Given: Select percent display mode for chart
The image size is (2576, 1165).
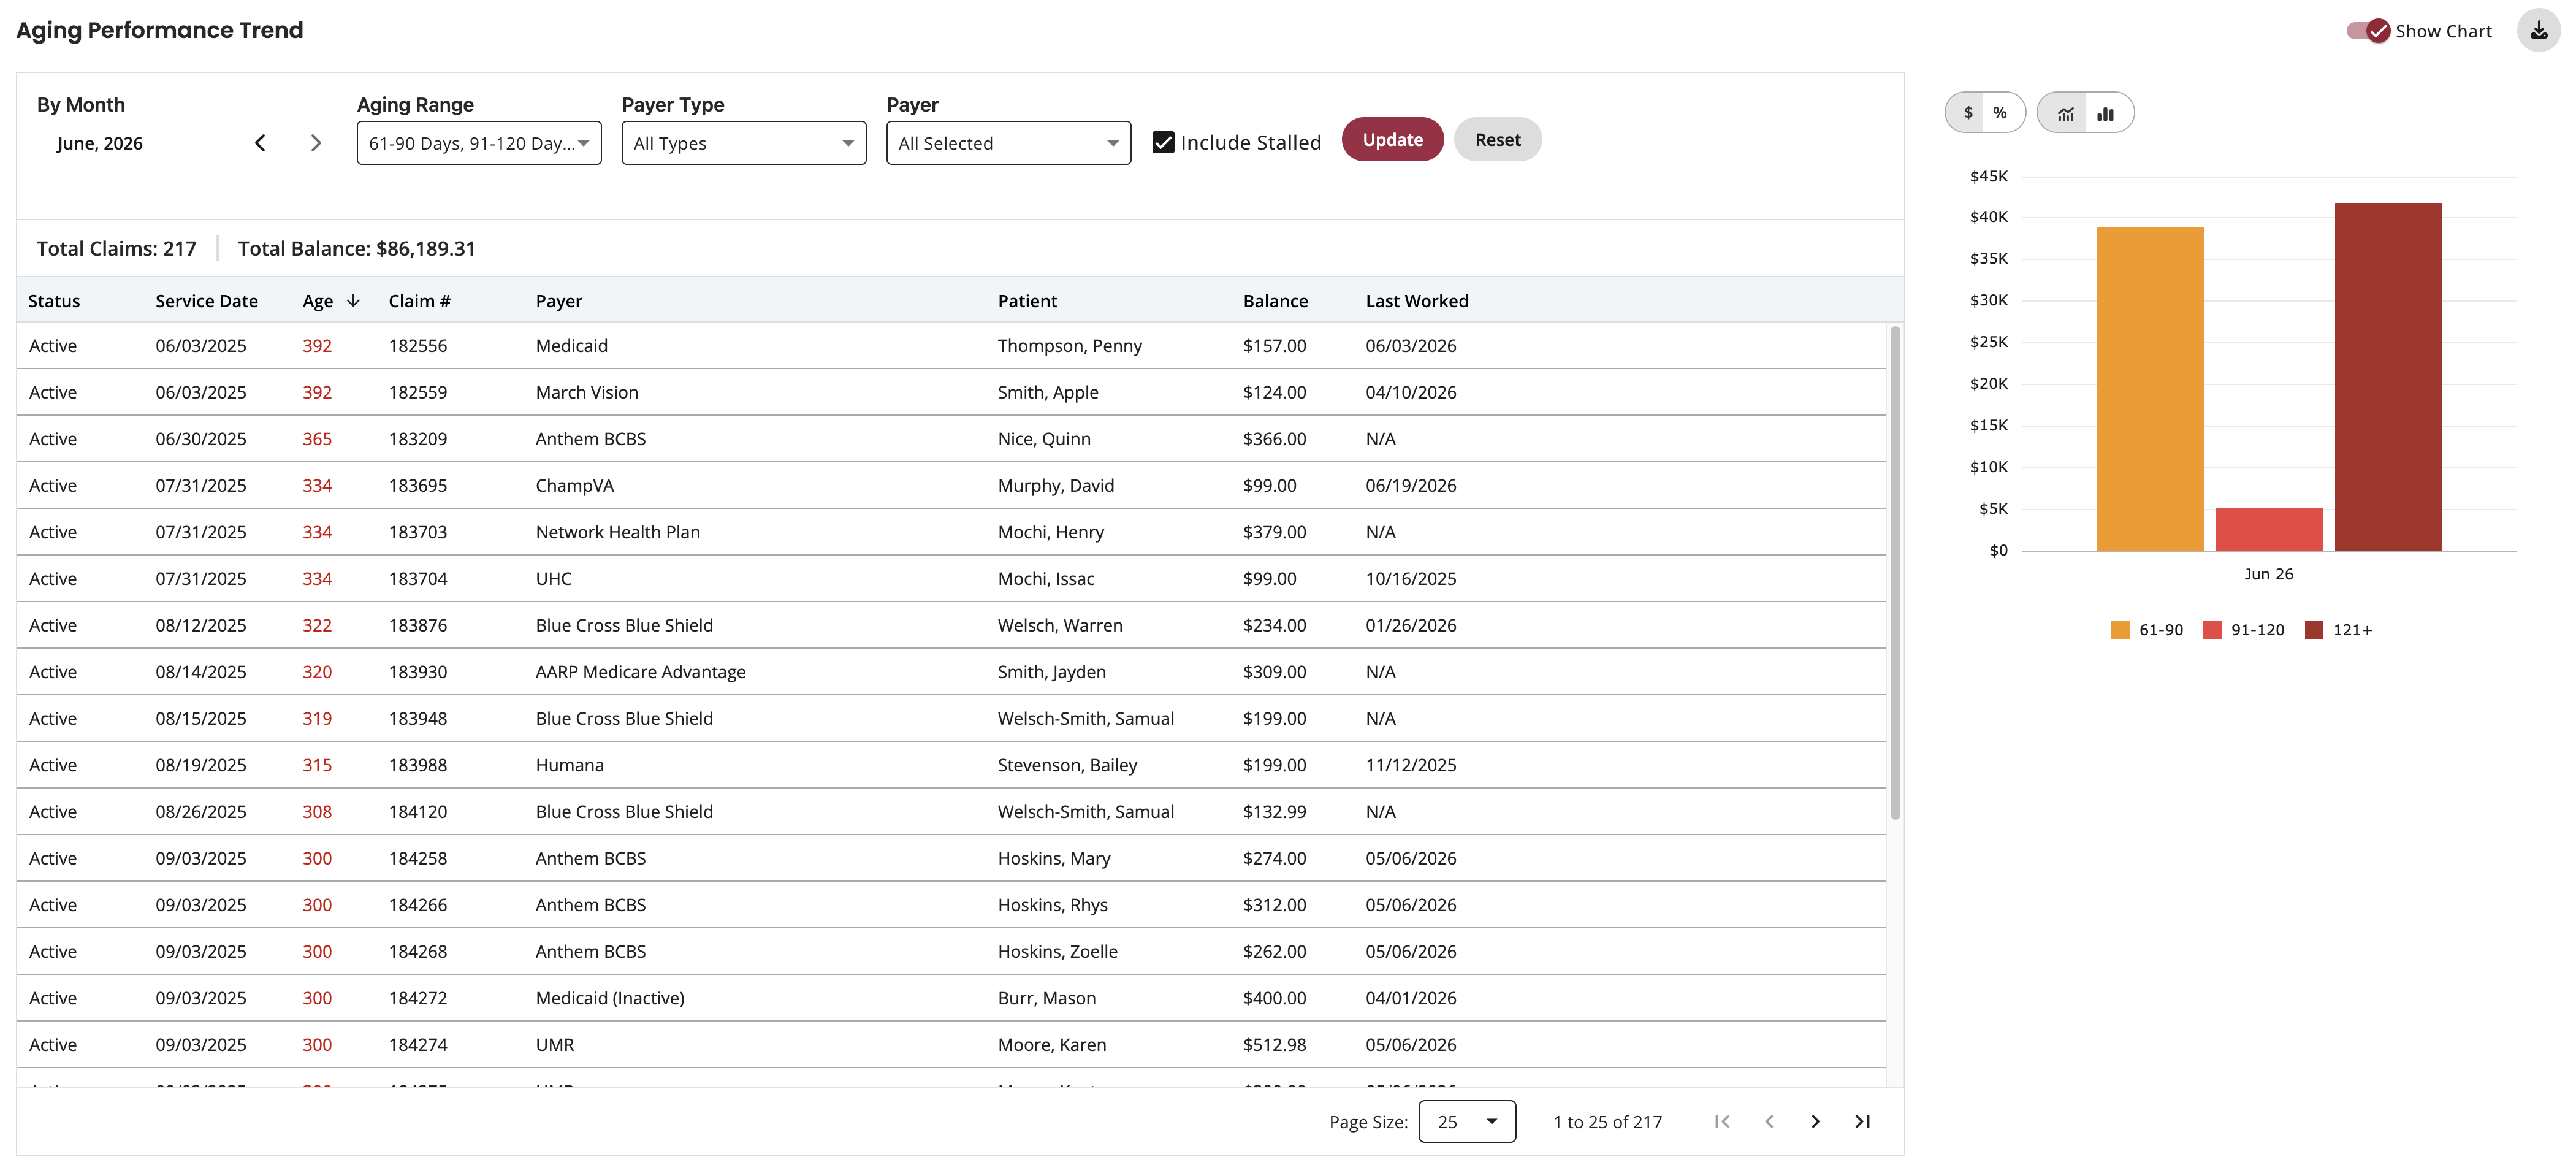Looking at the screenshot, I should (x=1999, y=113).
